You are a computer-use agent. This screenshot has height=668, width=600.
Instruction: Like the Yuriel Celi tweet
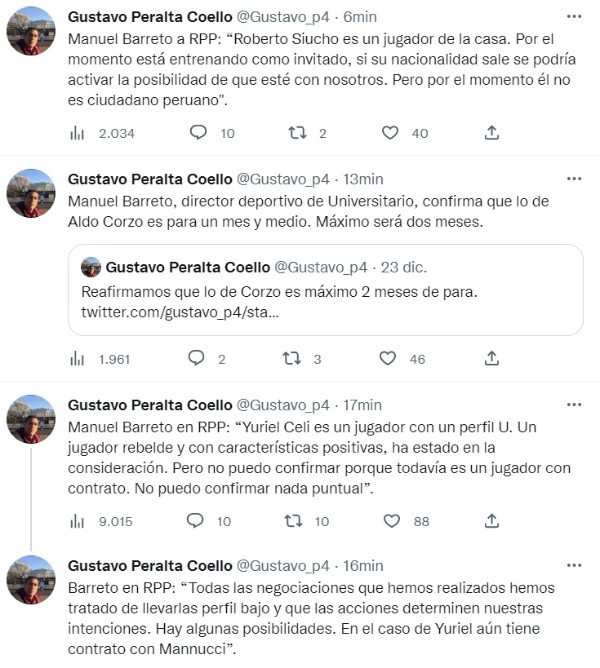coord(390,521)
